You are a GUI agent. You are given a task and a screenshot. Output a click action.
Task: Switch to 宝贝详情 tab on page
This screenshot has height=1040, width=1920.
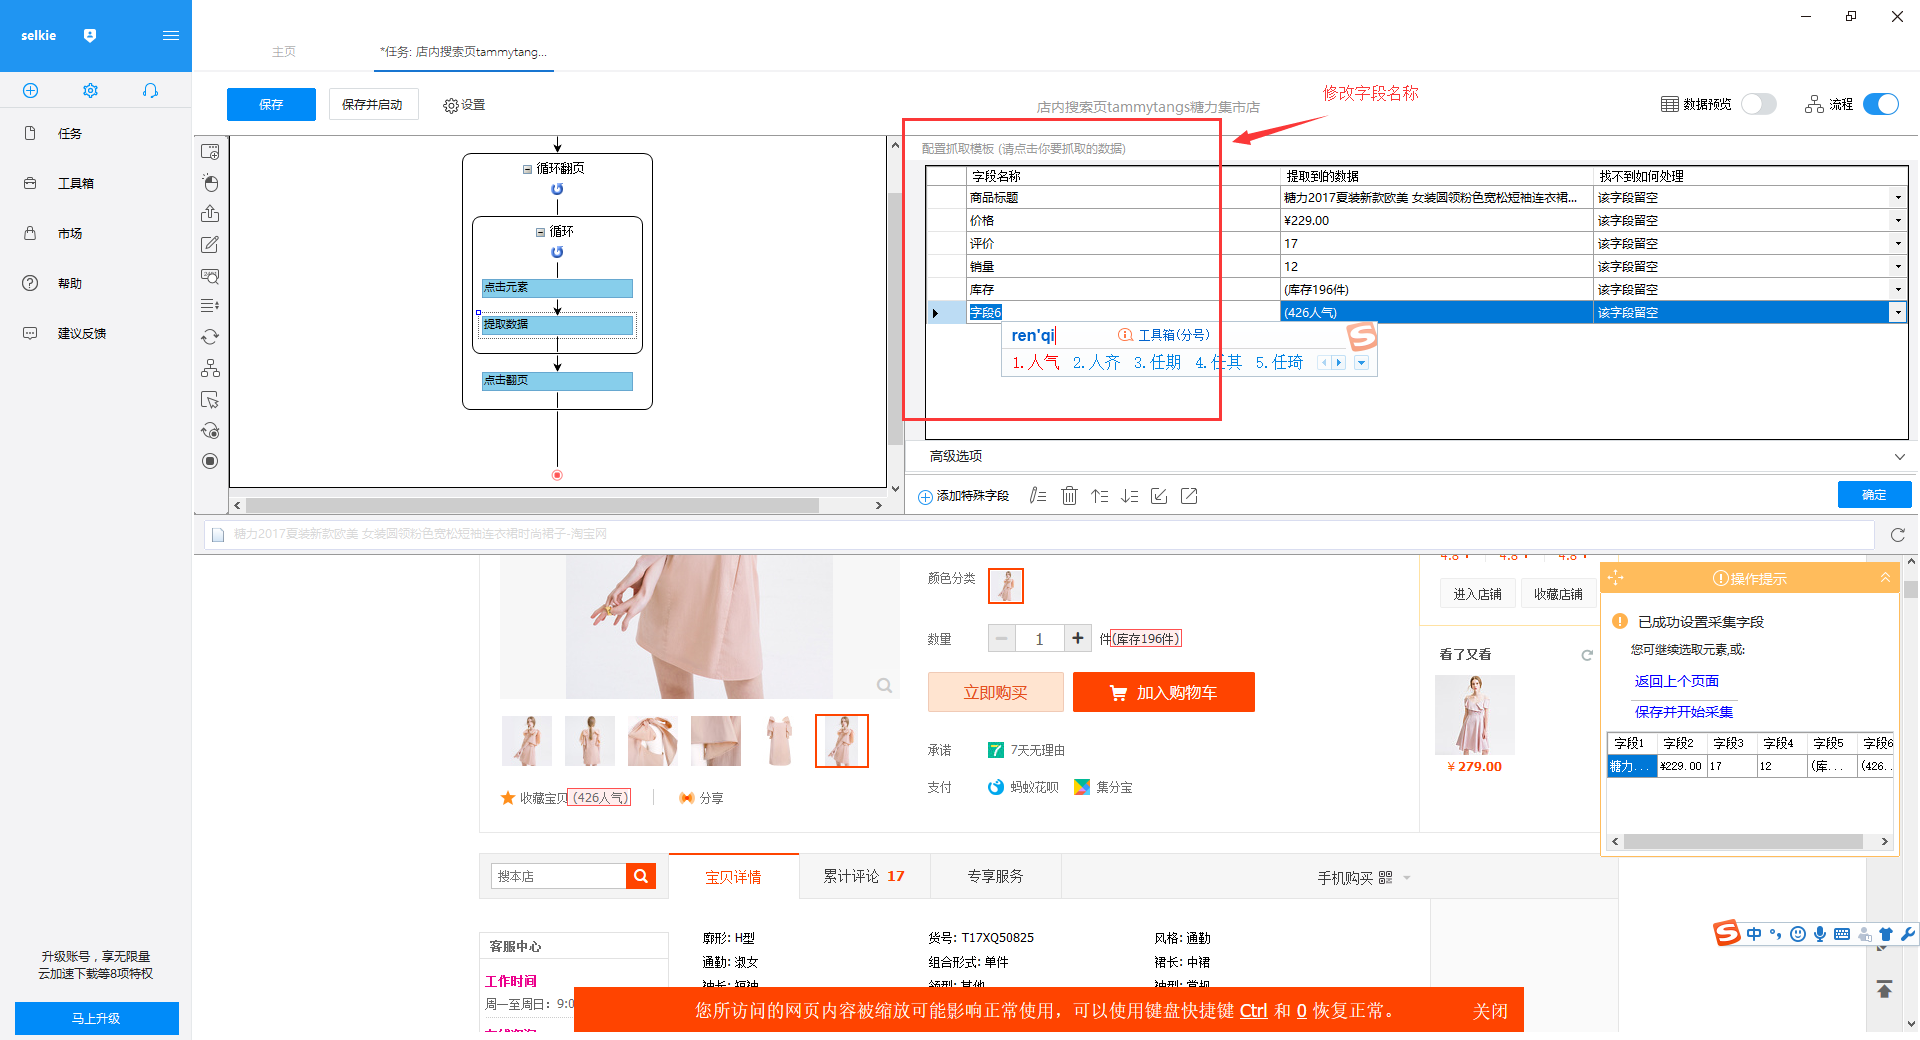(x=733, y=877)
